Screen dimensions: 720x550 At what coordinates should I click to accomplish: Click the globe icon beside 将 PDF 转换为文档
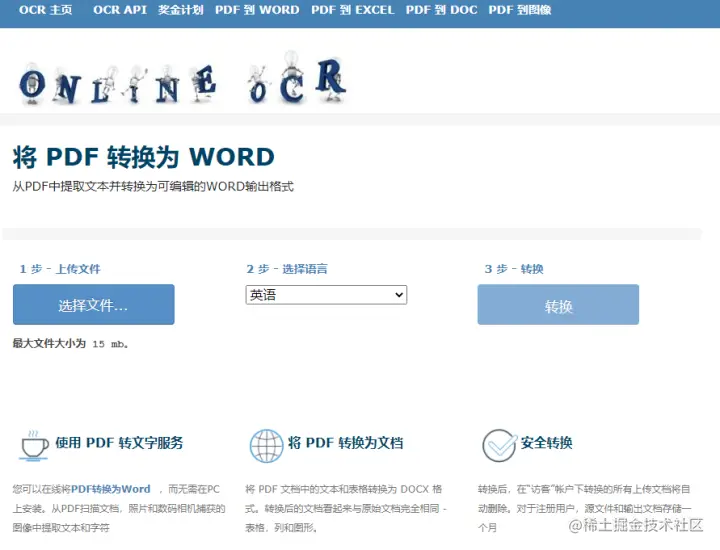pyautogui.click(x=266, y=446)
